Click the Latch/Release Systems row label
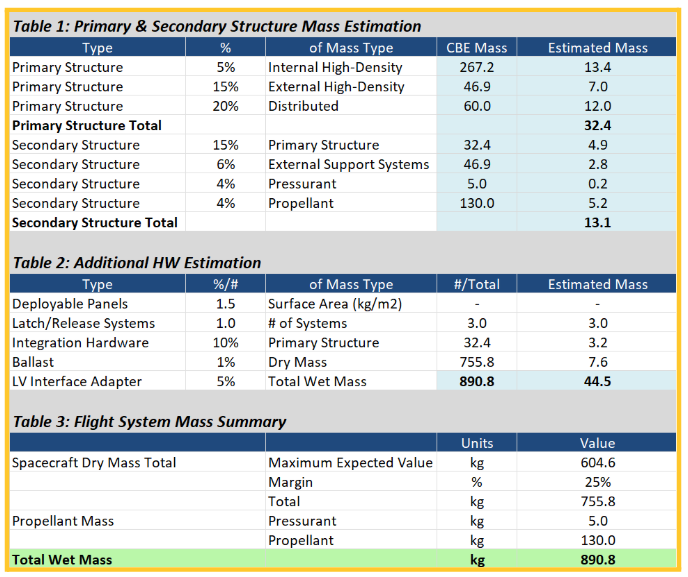The height and width of the screenshot is (577, 688). pos(83,323)
